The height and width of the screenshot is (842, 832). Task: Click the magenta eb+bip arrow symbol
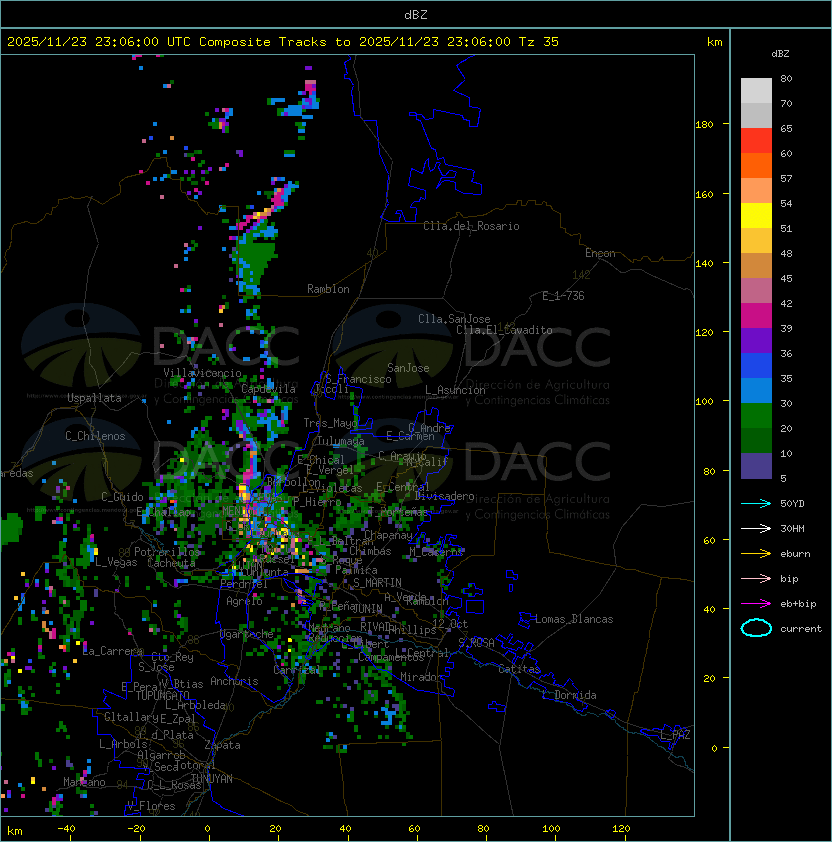[756, 604]
